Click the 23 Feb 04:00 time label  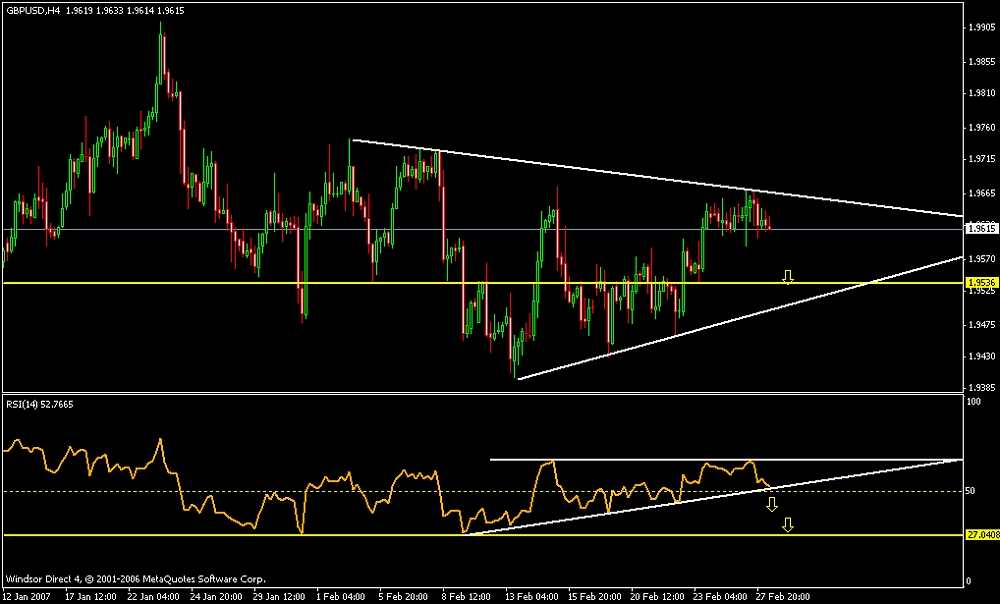coord(720,597)
